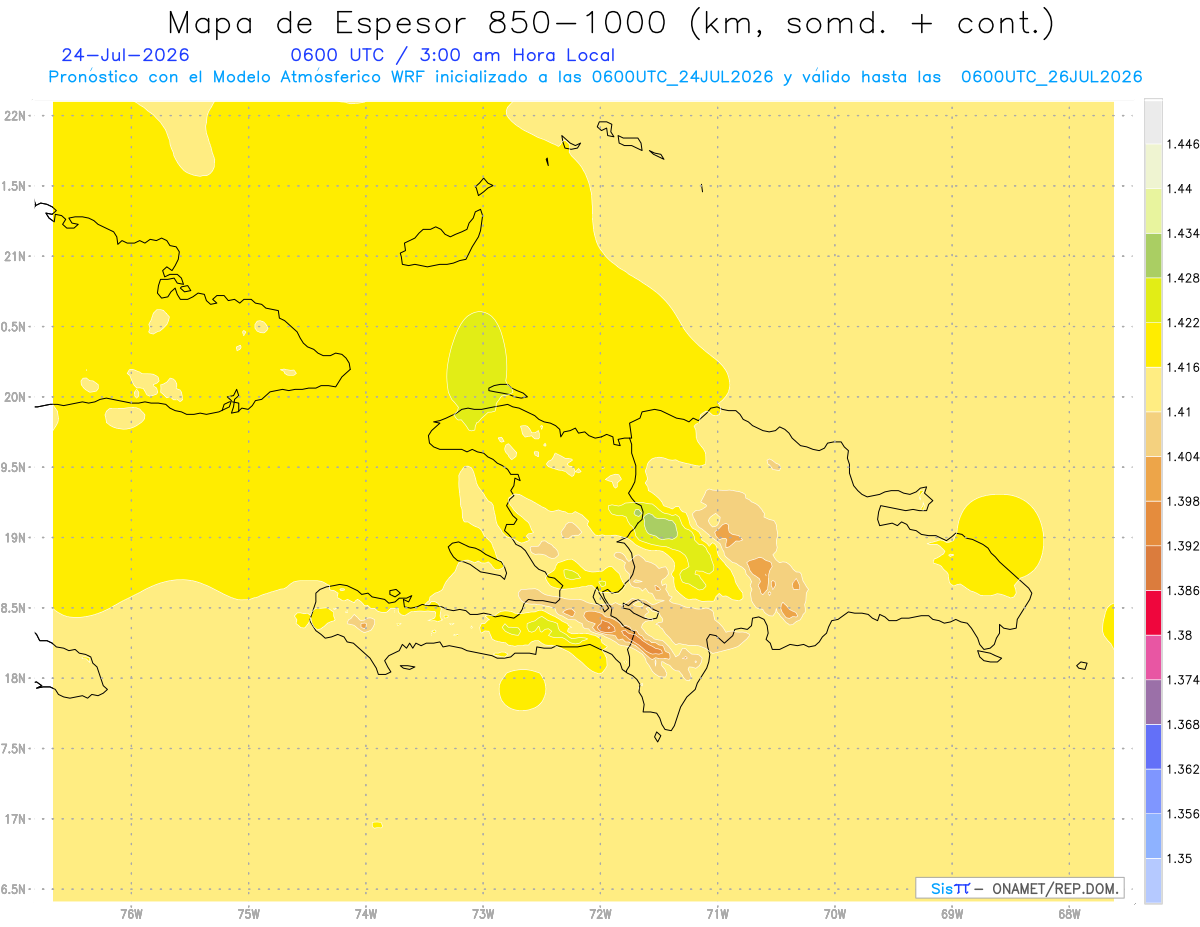Click the '70W' longitude axis label
Image resolution: width=1200 pixels, height=927 pixels.
click(835, 914)
